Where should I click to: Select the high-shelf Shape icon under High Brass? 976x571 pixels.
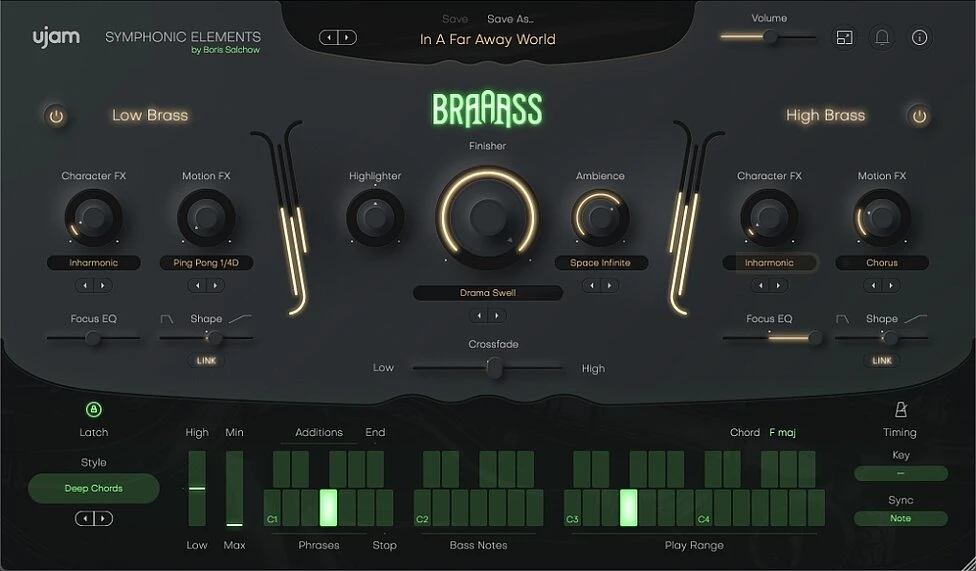pyautogui.click(x=915, y=319)
